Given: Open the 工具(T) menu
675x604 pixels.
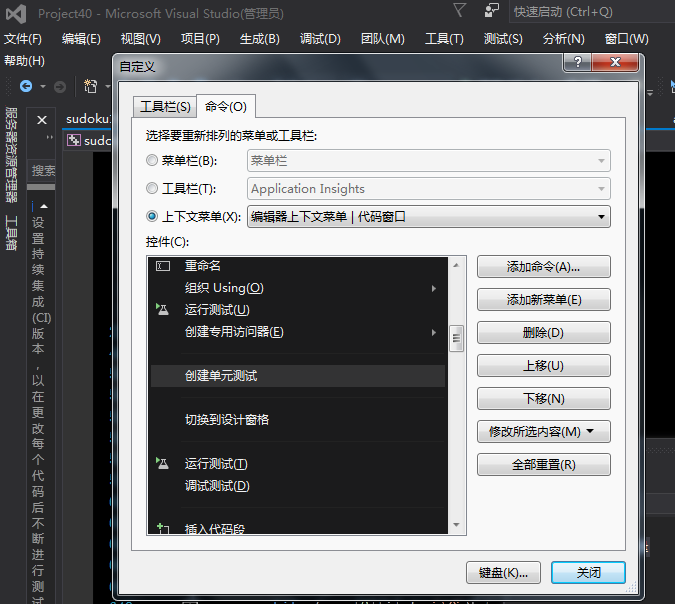Looking at the screenshot, I should (x=444, y=39).
